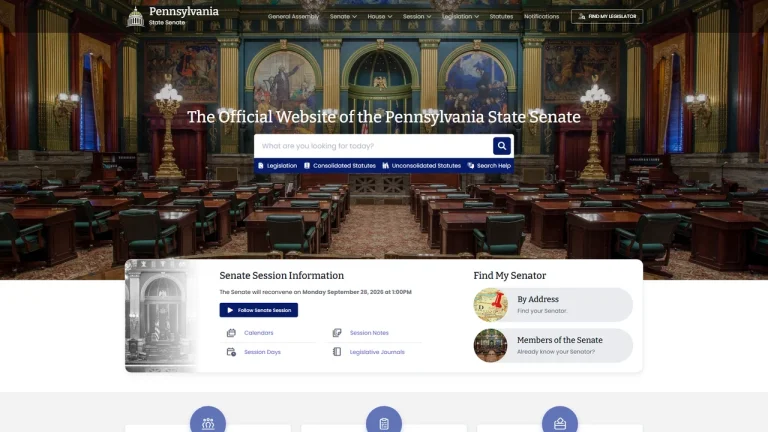Open the Statutes menu item
The image size is (768, 432).
click(501, 16)
